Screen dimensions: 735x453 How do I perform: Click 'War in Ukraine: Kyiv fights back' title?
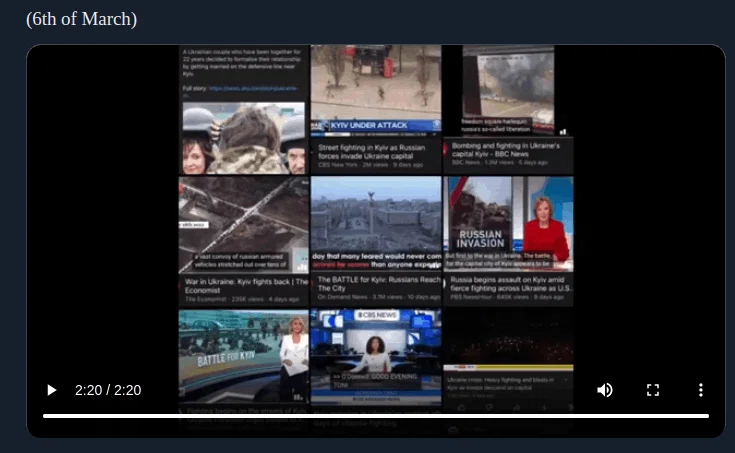(x=246, y=286)
